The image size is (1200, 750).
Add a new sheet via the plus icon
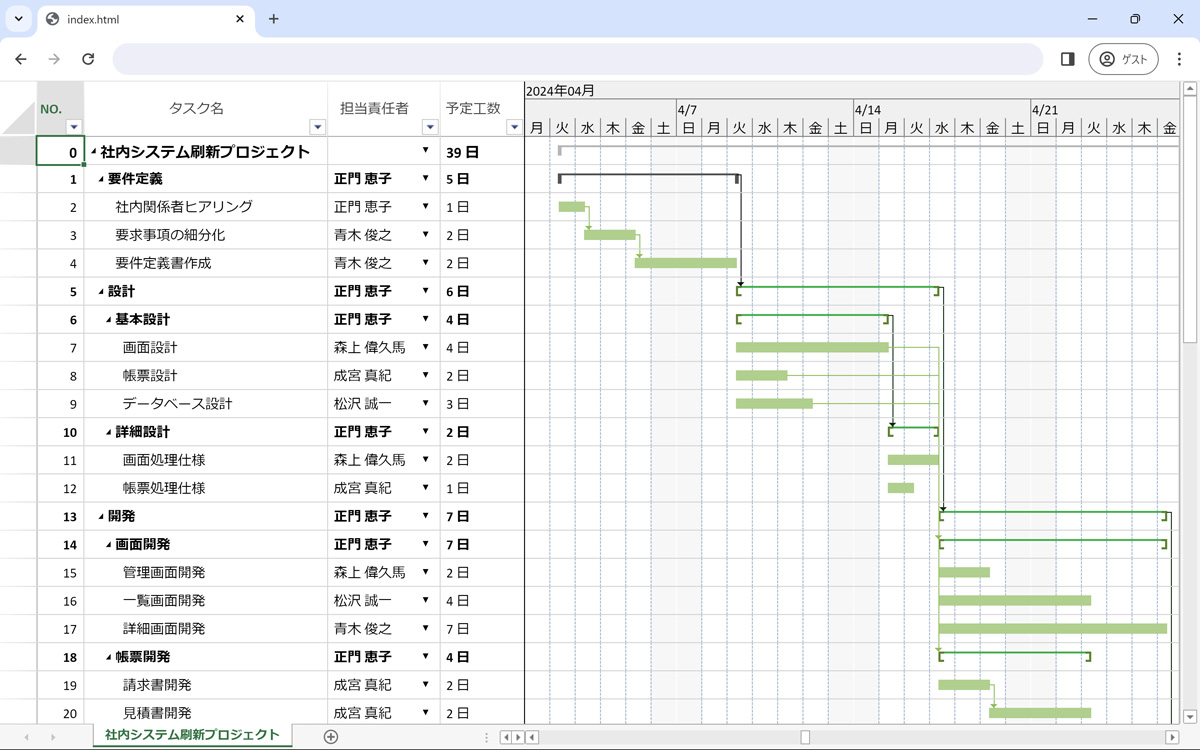[x=330, y=735]
